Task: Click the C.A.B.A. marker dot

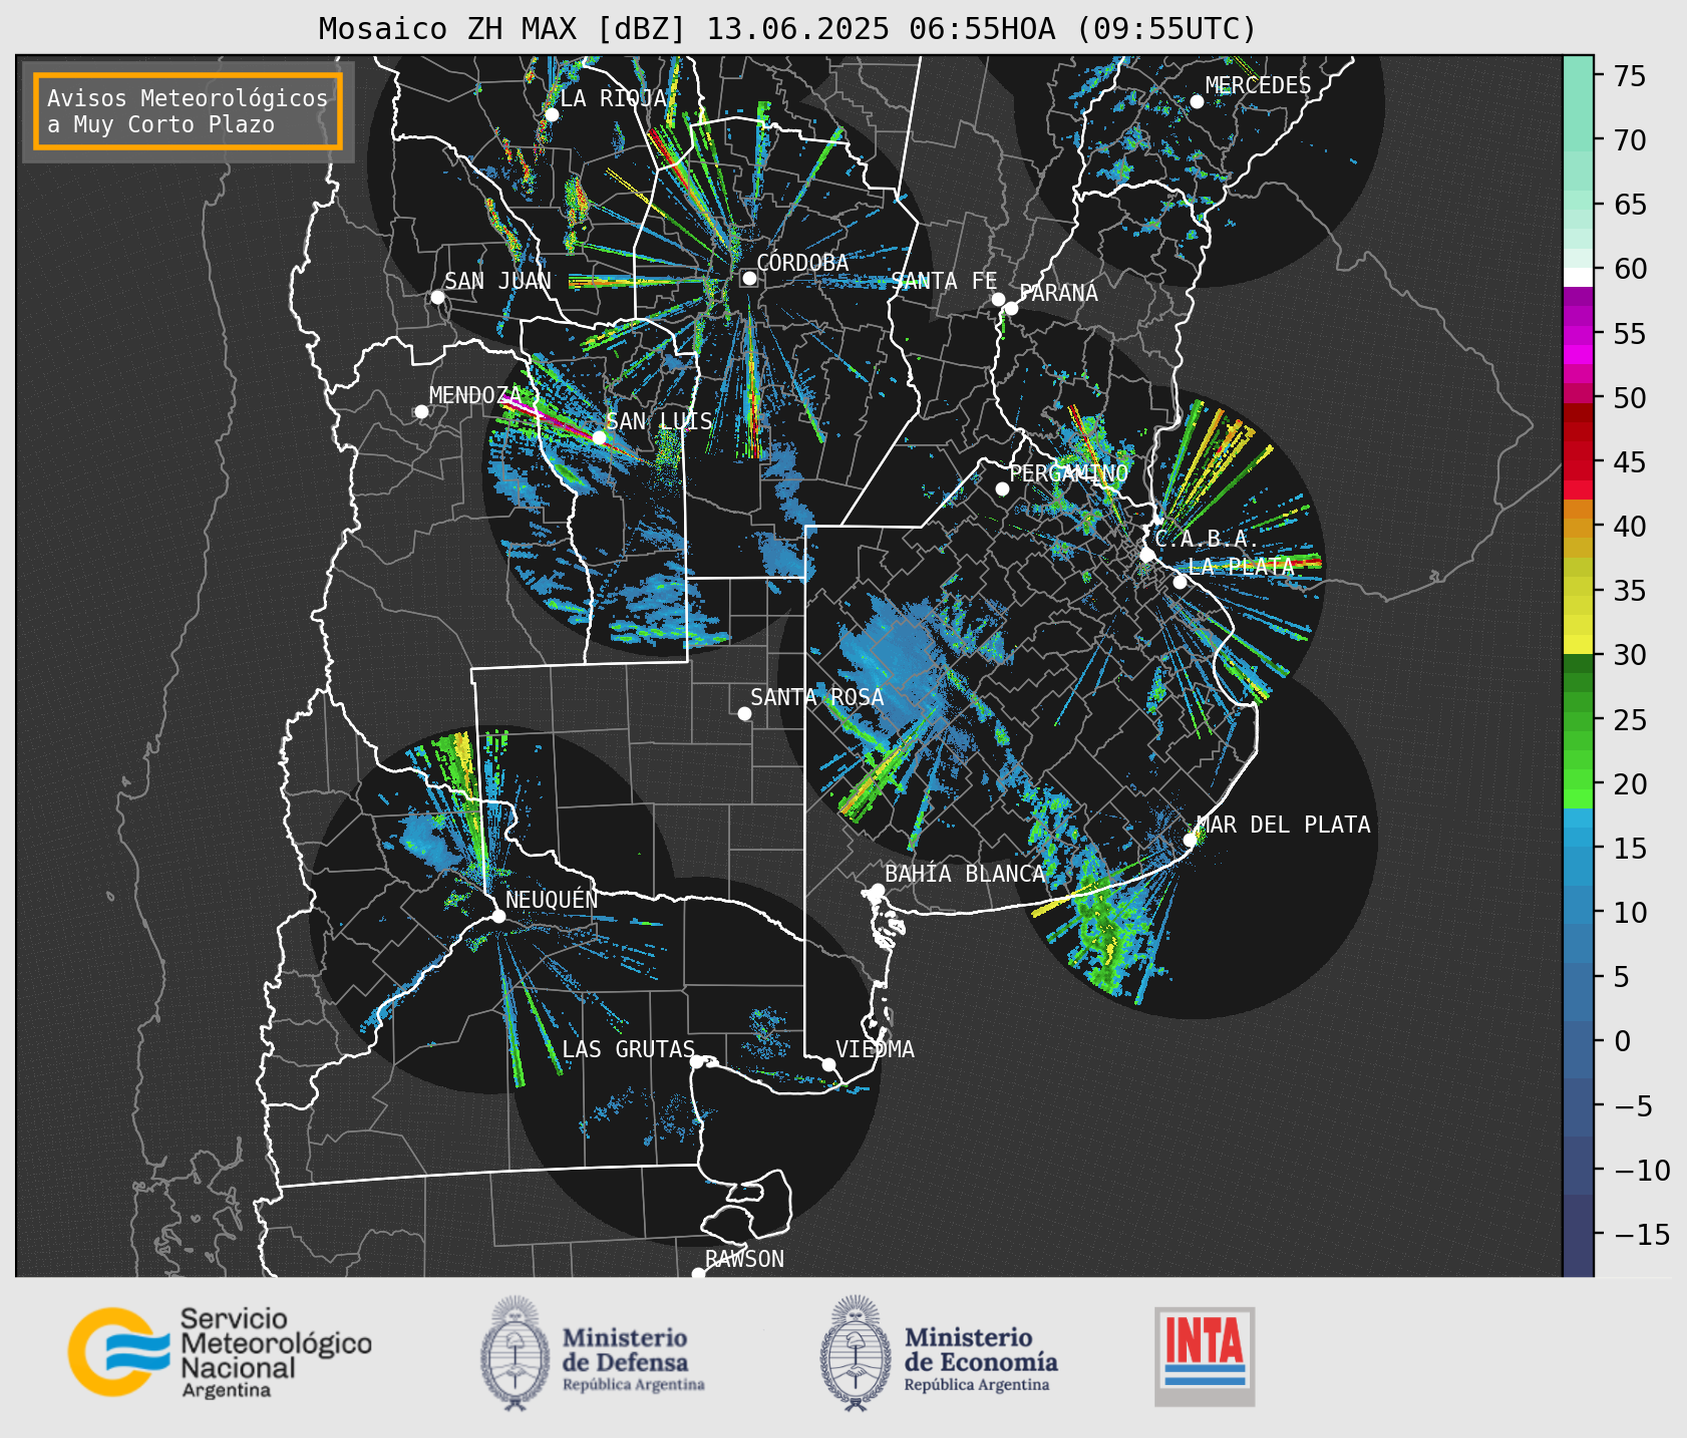Action: (x=1147, y=555)
